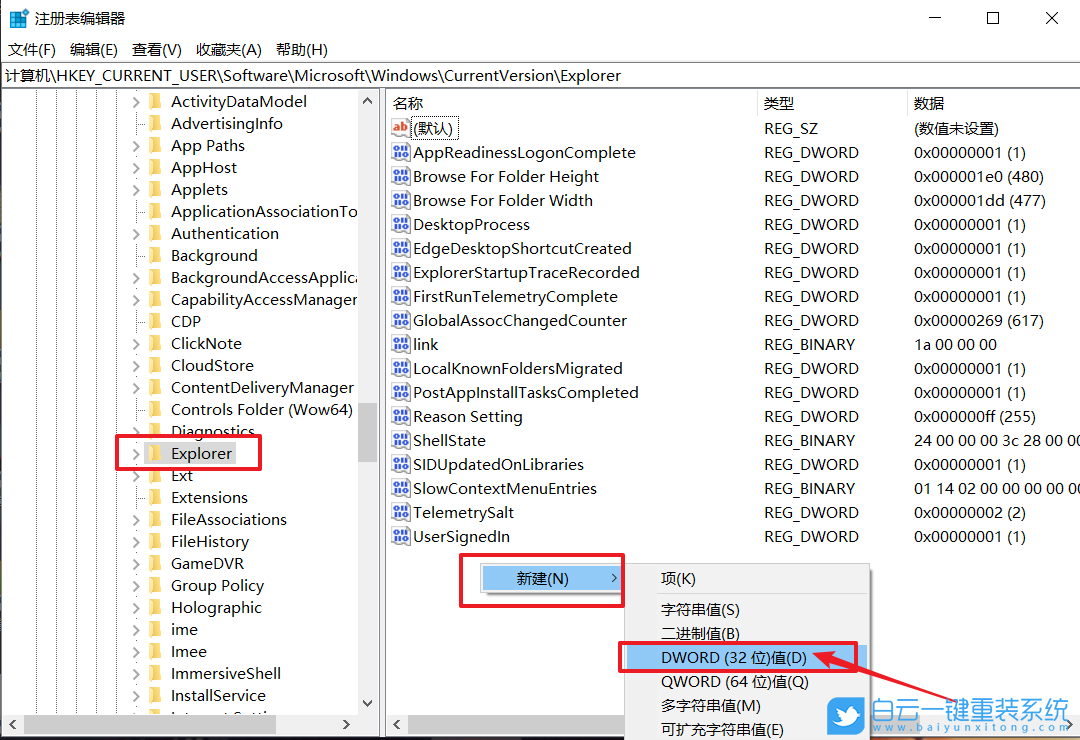Viewport: 1080px width, 740px height.
Task: Click the 新建(N) context menu entry
Action: point(542,579)
